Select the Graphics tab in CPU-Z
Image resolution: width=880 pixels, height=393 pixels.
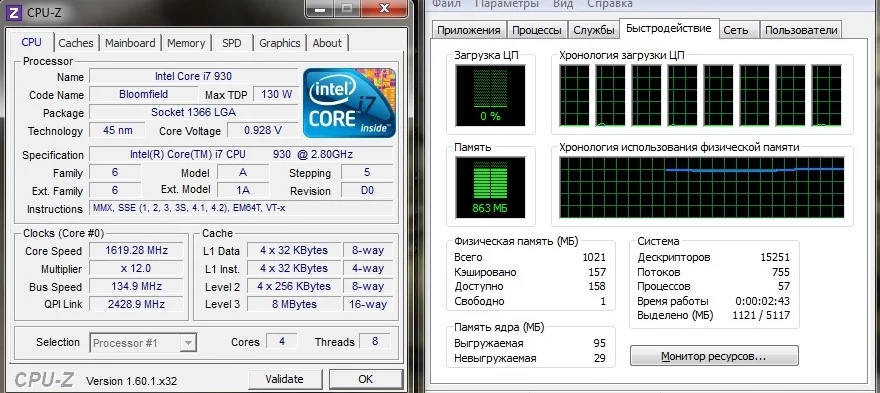(279, 43)
